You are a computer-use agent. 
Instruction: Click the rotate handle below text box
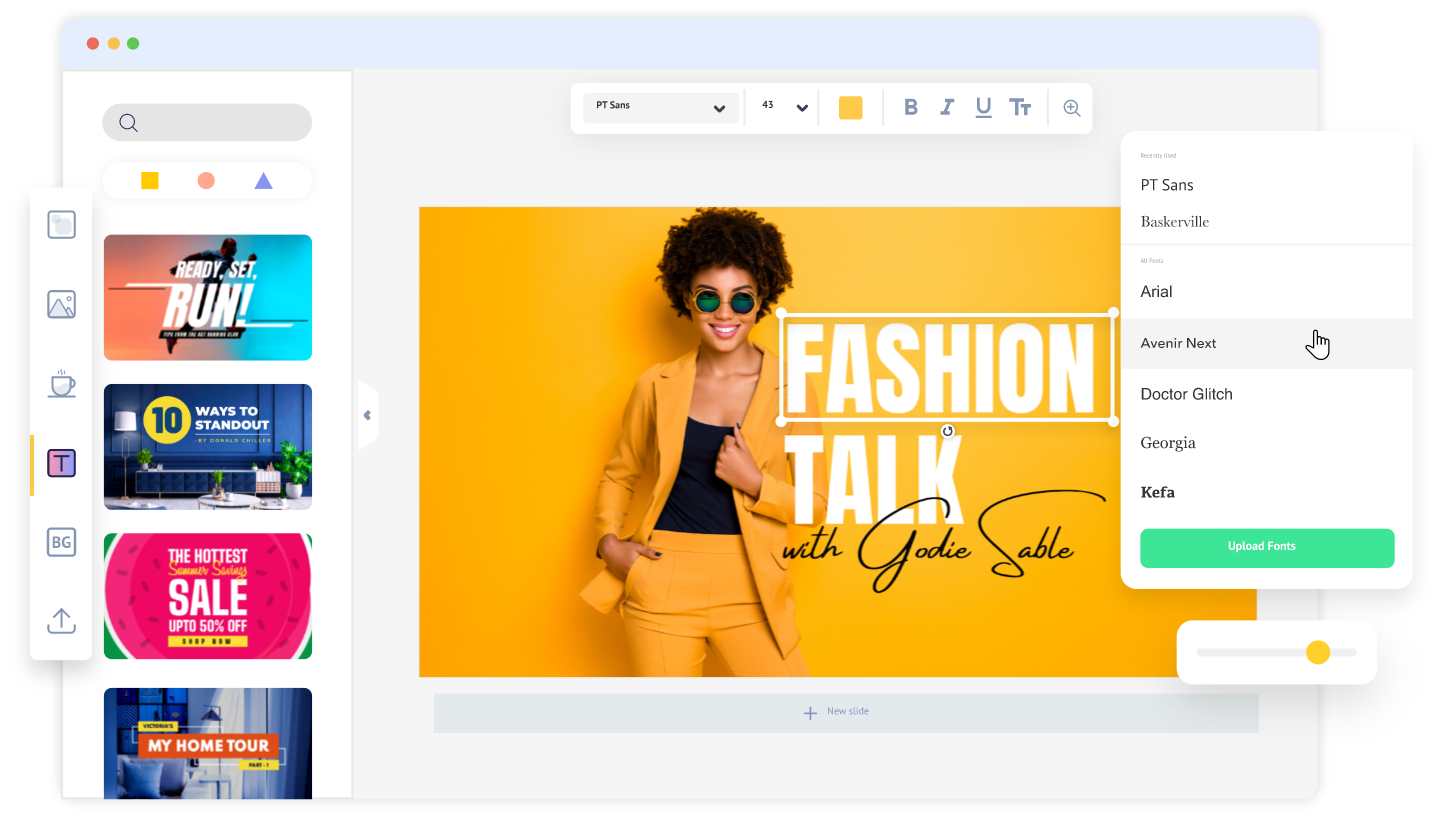[947, 431]
